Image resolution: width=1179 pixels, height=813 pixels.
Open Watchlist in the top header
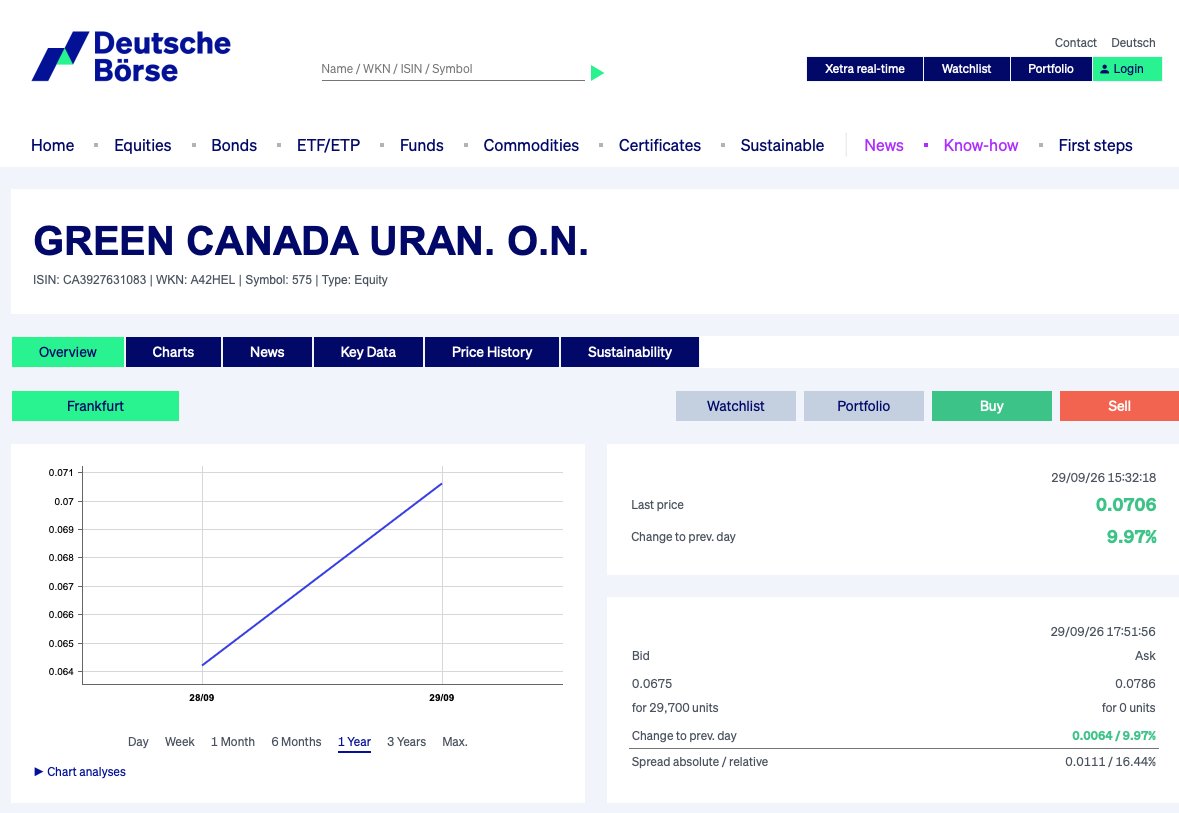coord(966,69)
